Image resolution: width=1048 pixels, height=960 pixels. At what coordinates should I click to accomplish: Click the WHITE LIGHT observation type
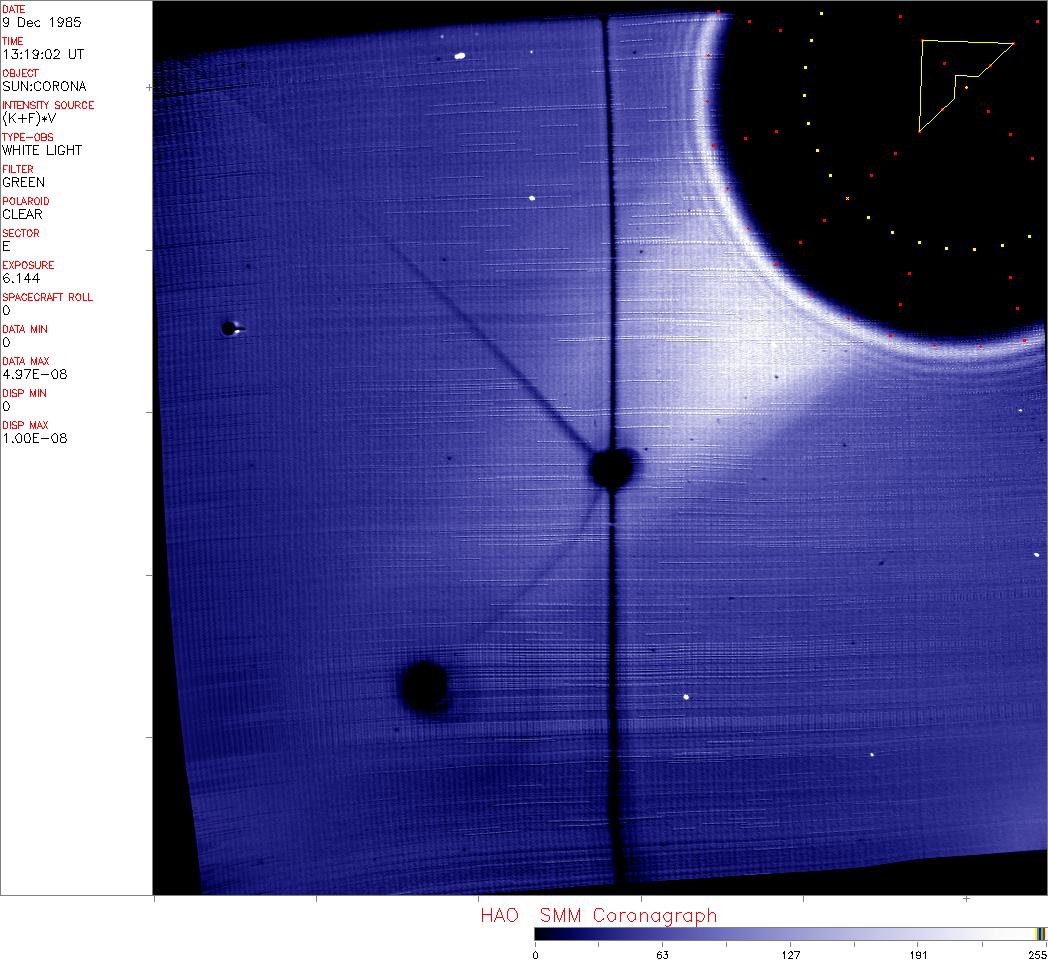point(42,150)
